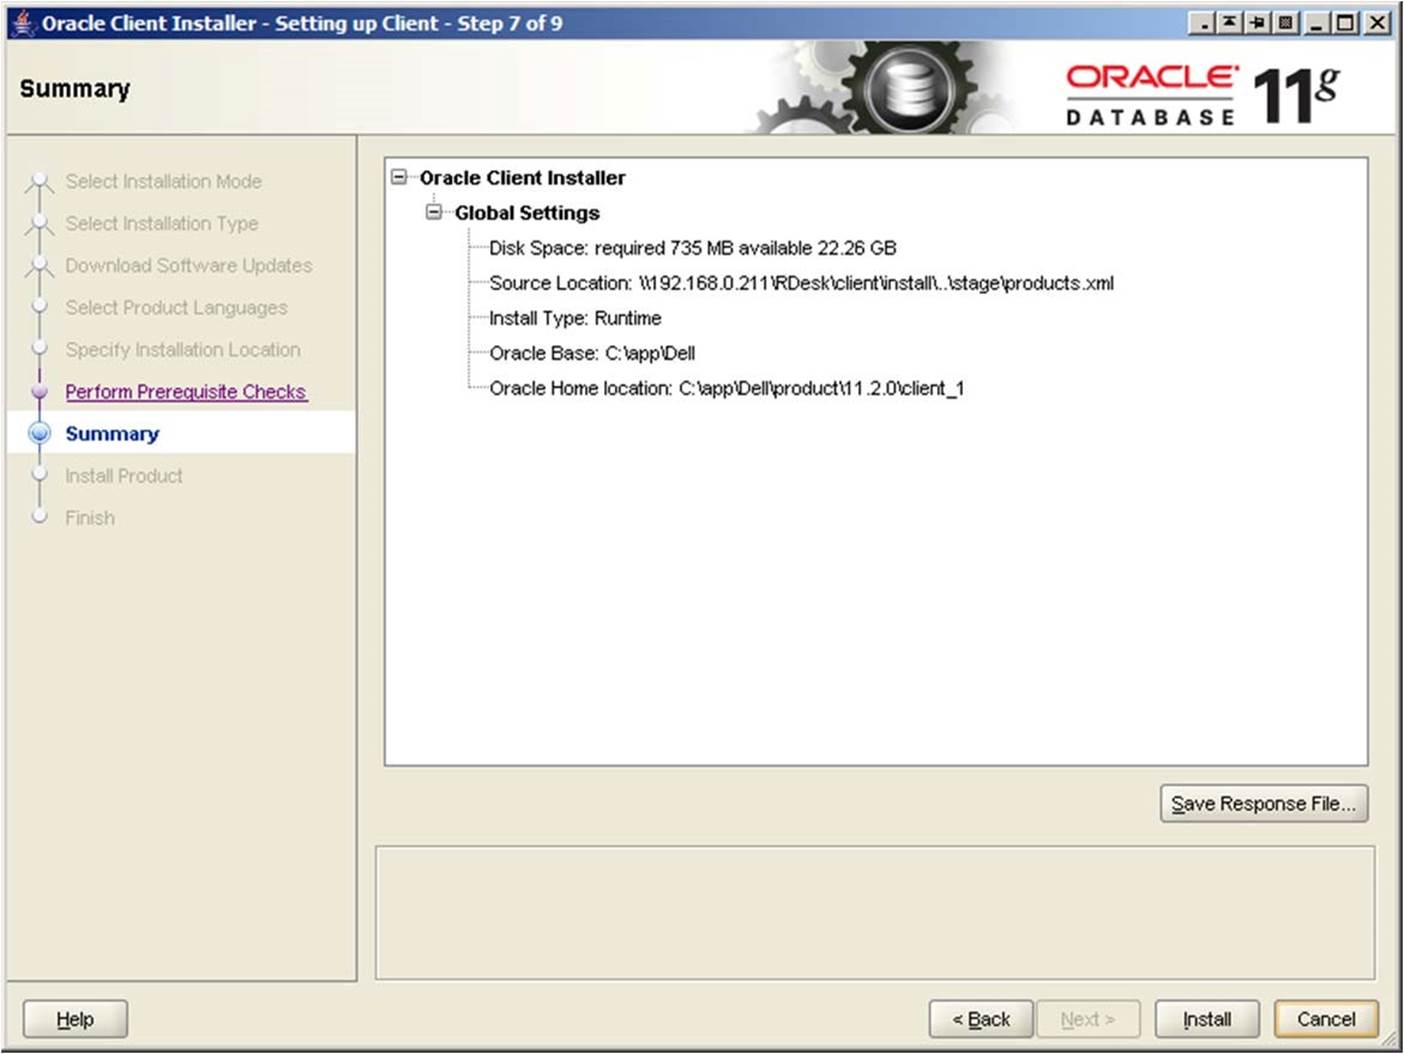Open Save Response File dialog

coord(1263,803)
